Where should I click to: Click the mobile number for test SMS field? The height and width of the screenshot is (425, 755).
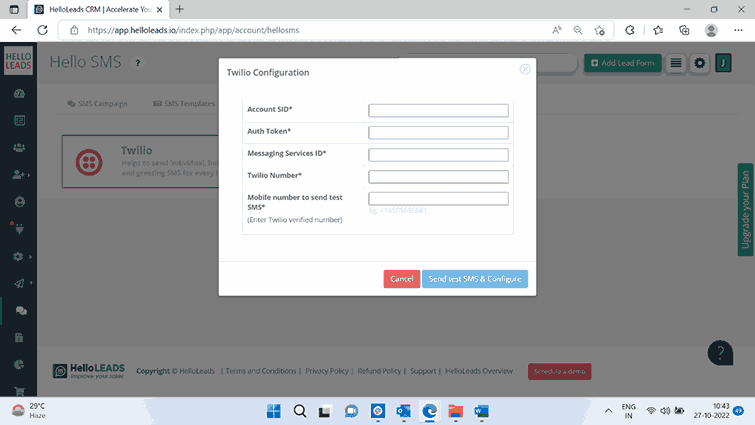pos(438,199)
